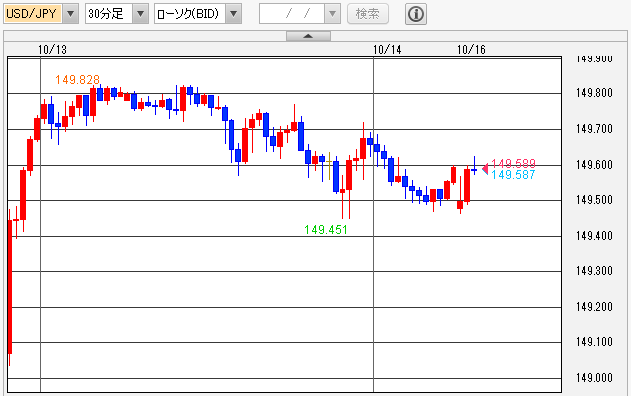This screenshot has width=631, height=396.
Task: Click the 10/16 date label
Action: click(471, 50)
